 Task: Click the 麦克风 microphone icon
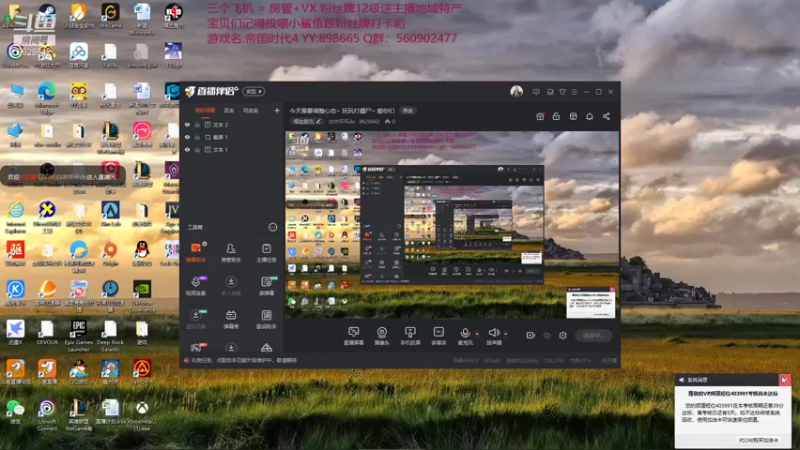pyautogui.click(x=465, y=333)
